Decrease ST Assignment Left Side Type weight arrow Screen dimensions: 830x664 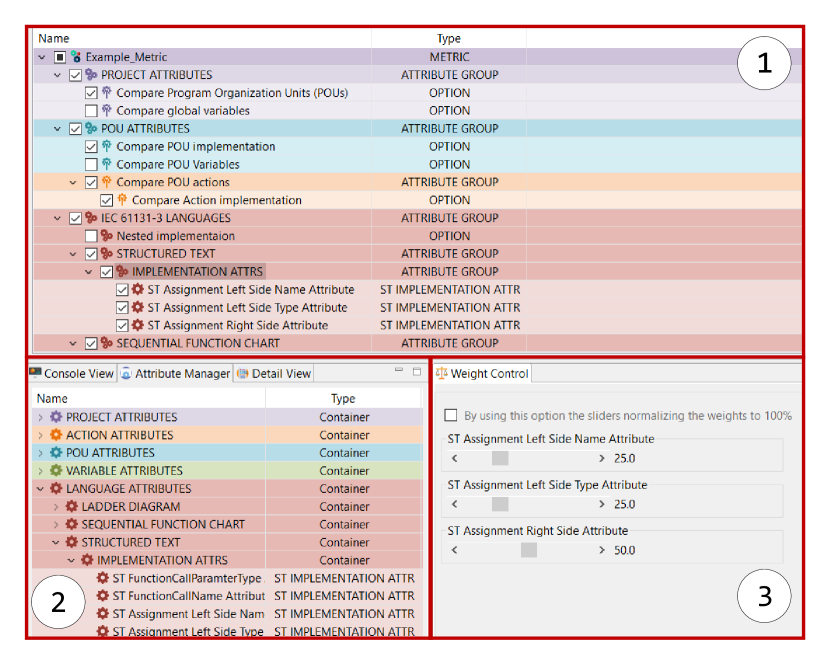[x=455, y=504]
